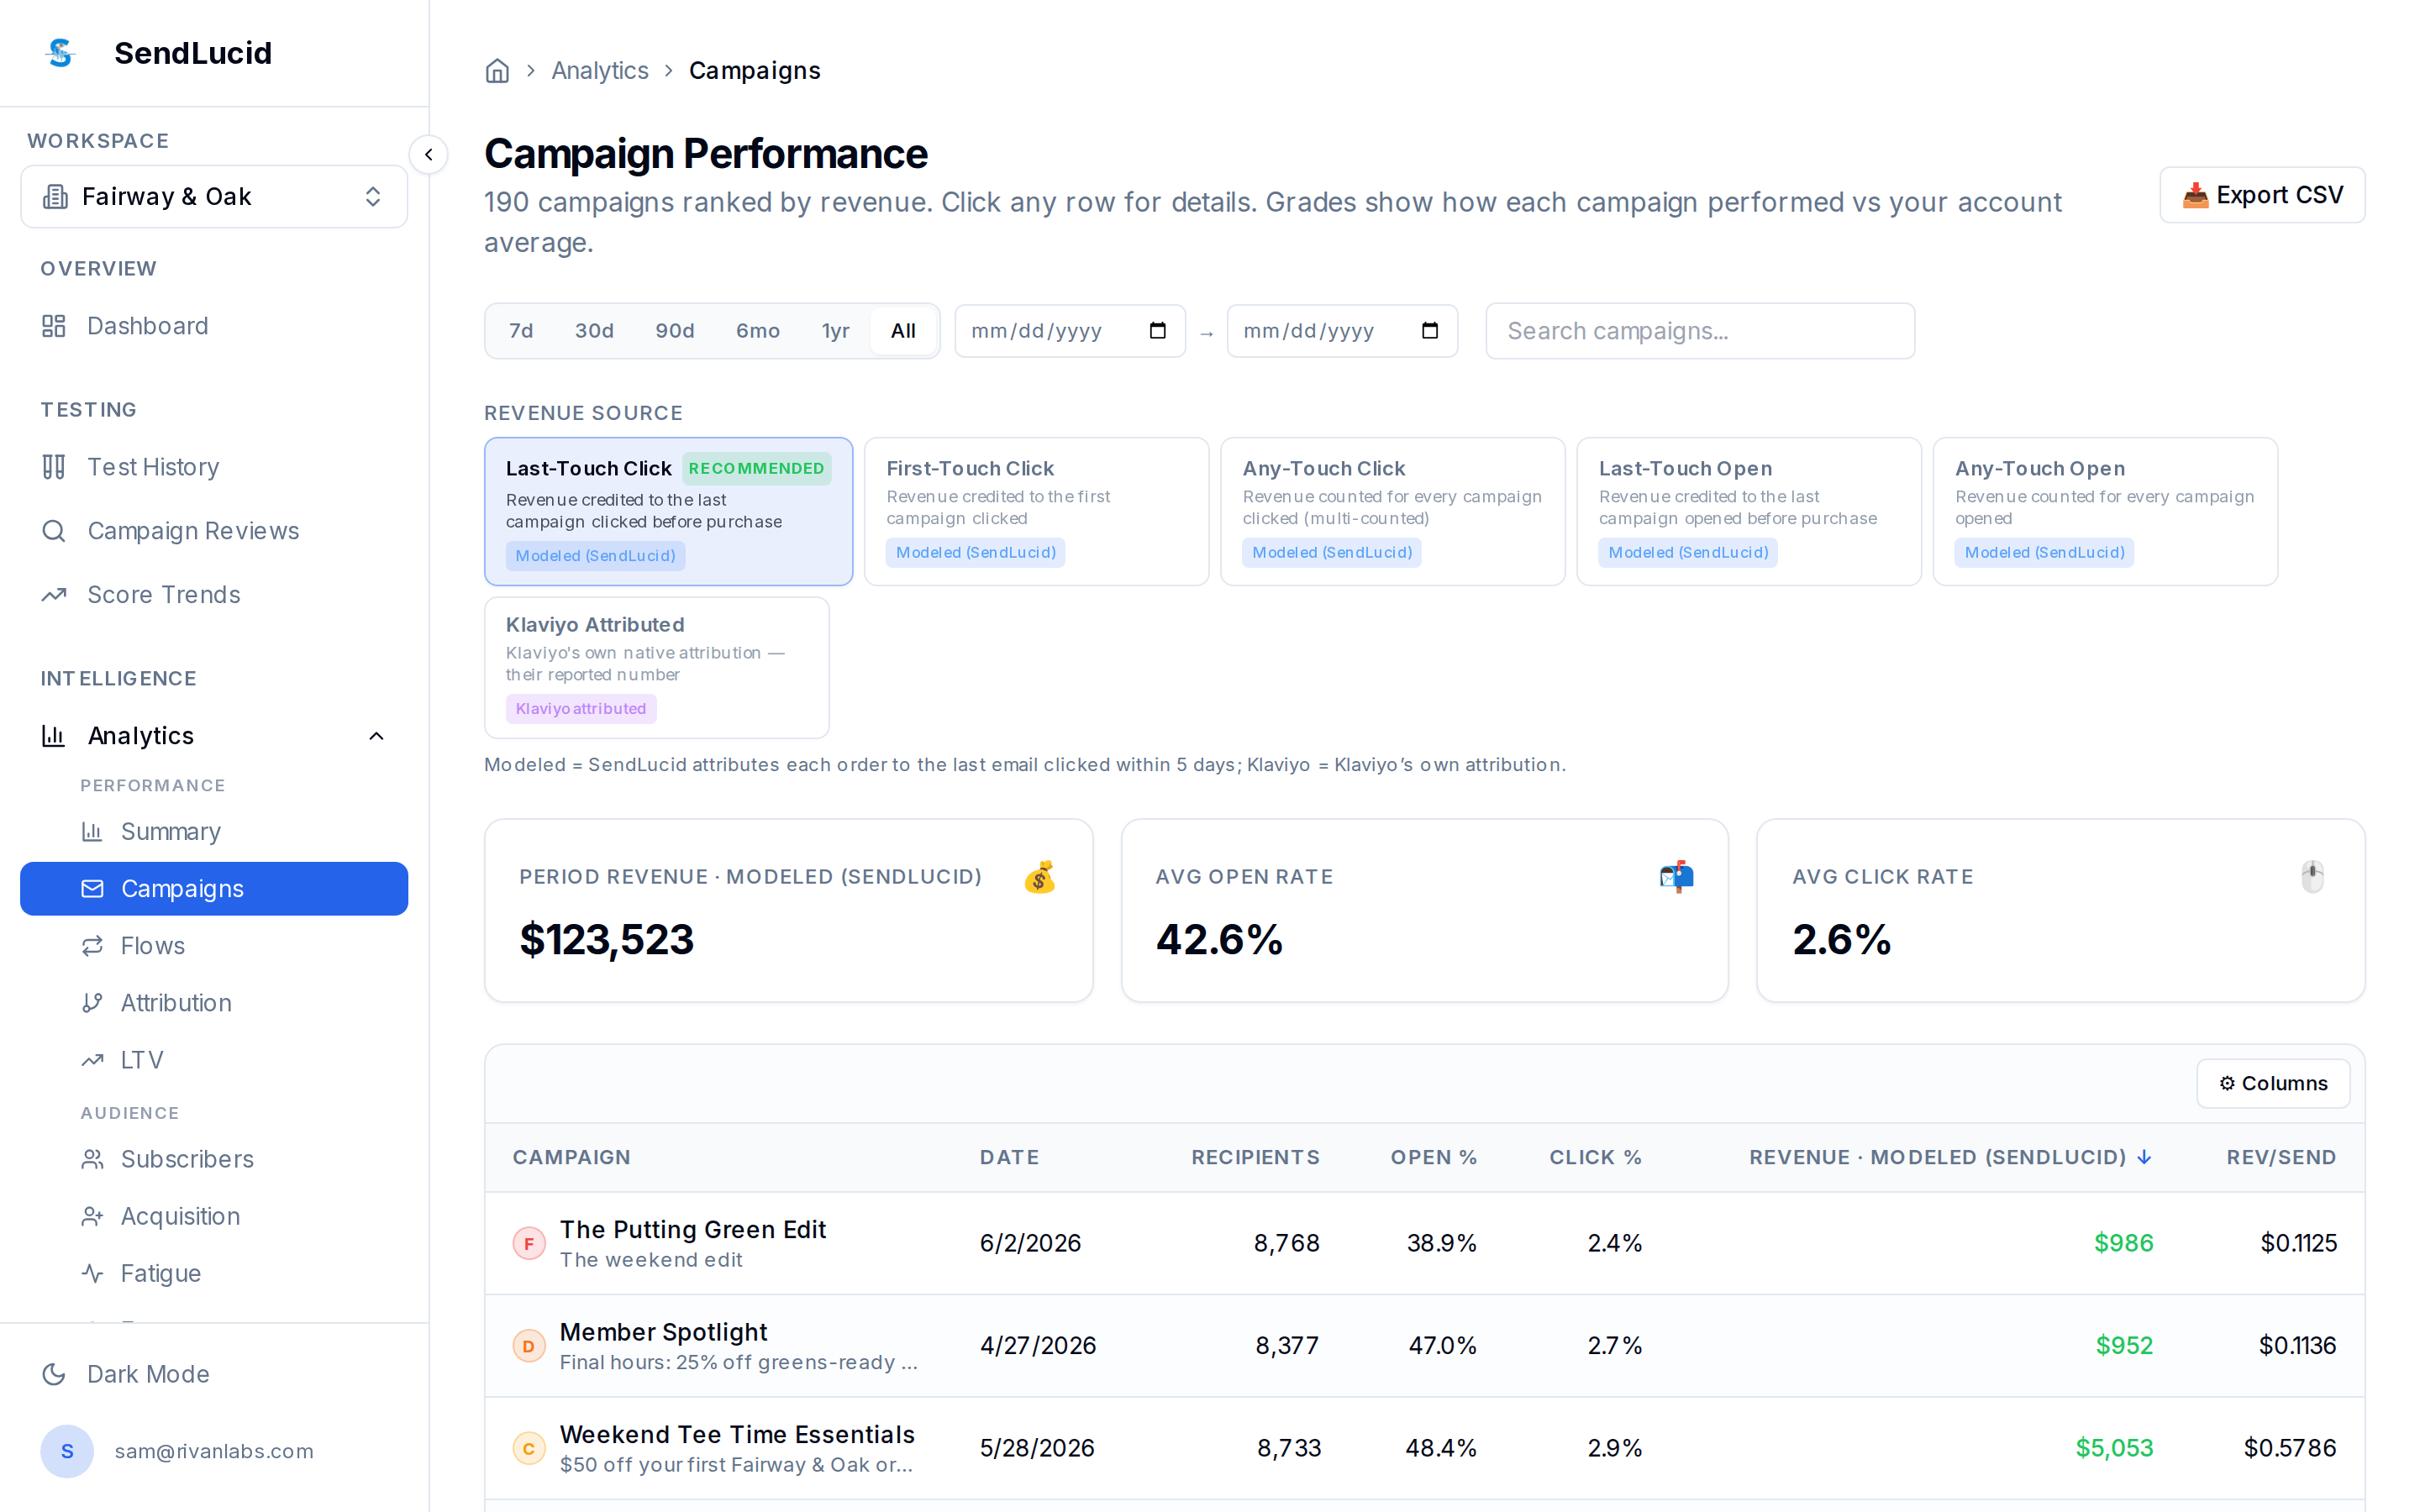Select Last-Touch Open revenue source

tap(1748, 511)
